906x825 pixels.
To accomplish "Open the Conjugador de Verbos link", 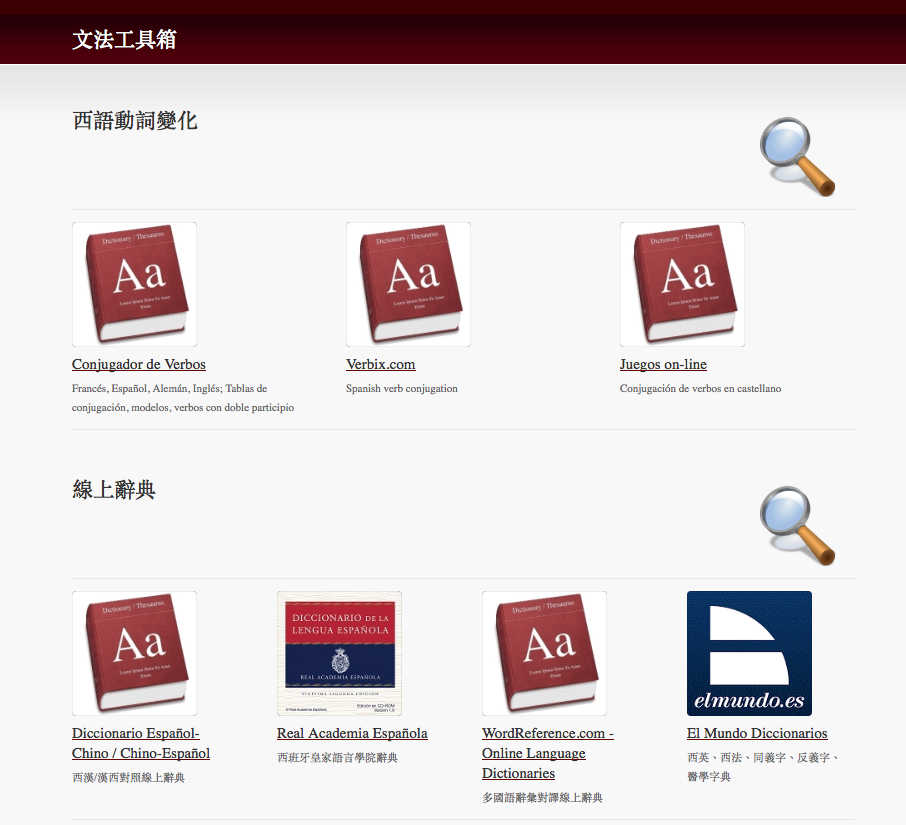I will coord(139,364).
